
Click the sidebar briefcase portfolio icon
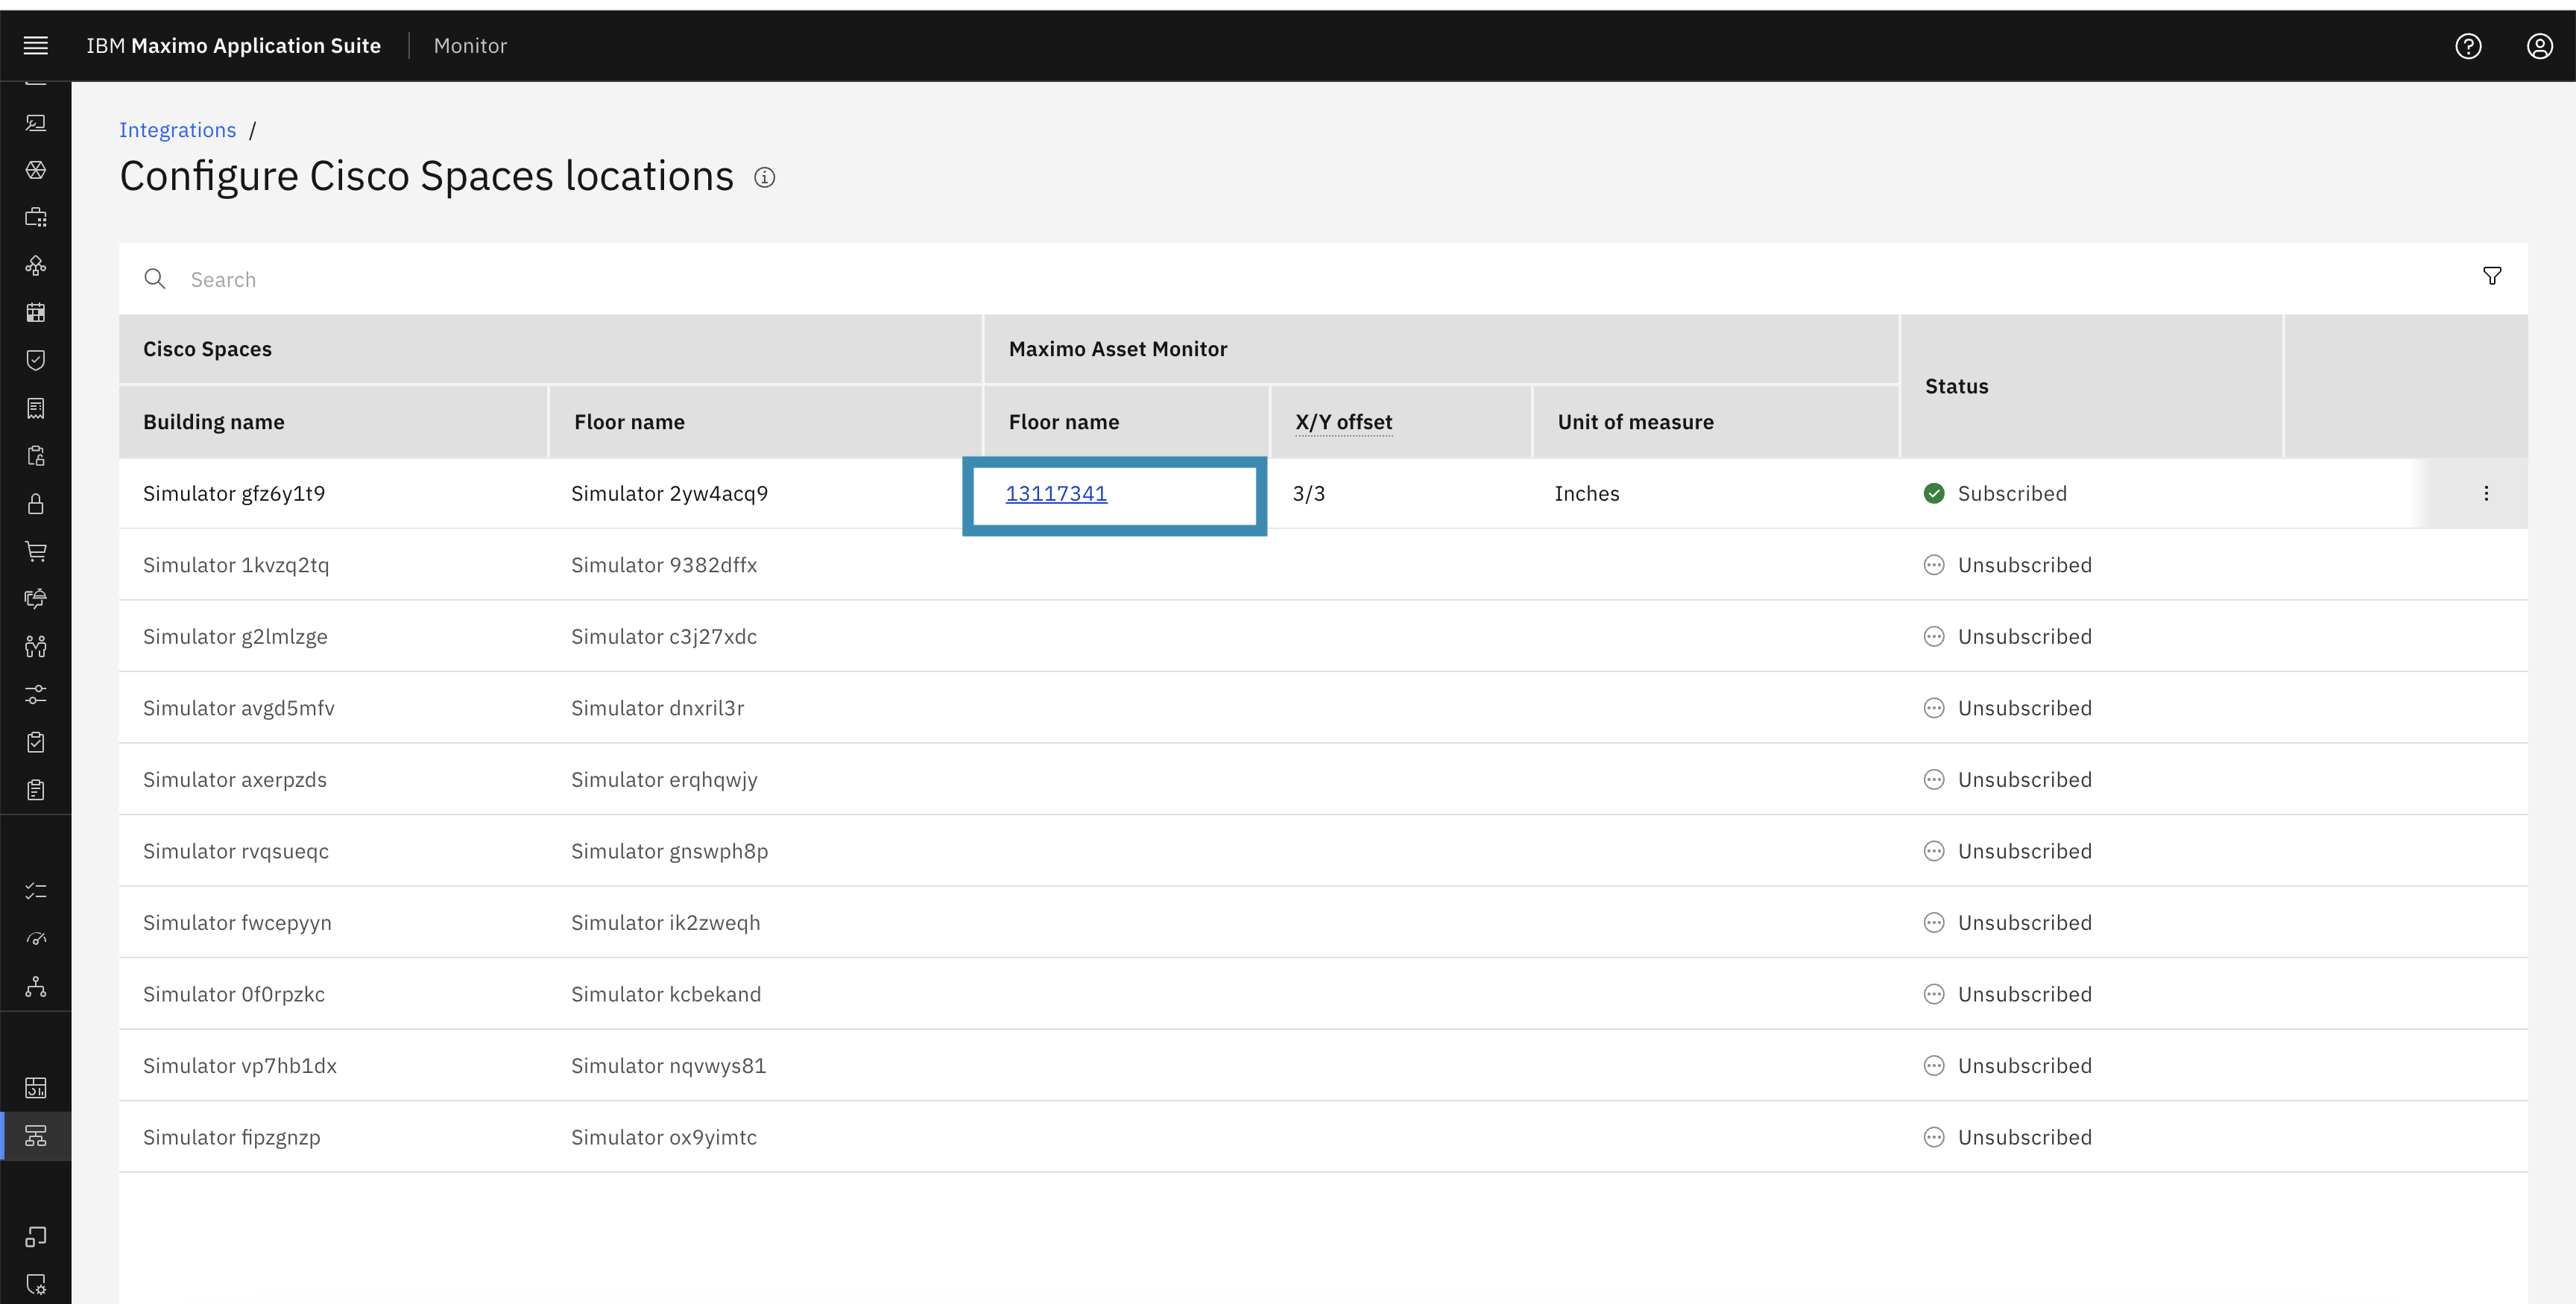click(36, 217)
